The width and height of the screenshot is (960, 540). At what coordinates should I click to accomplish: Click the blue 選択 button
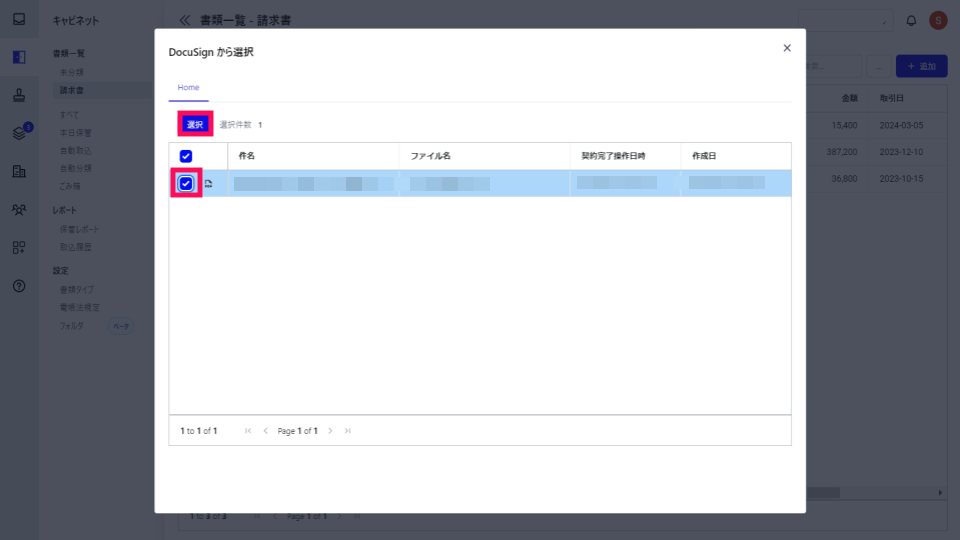pyautogui.click(x=195, y=124)
